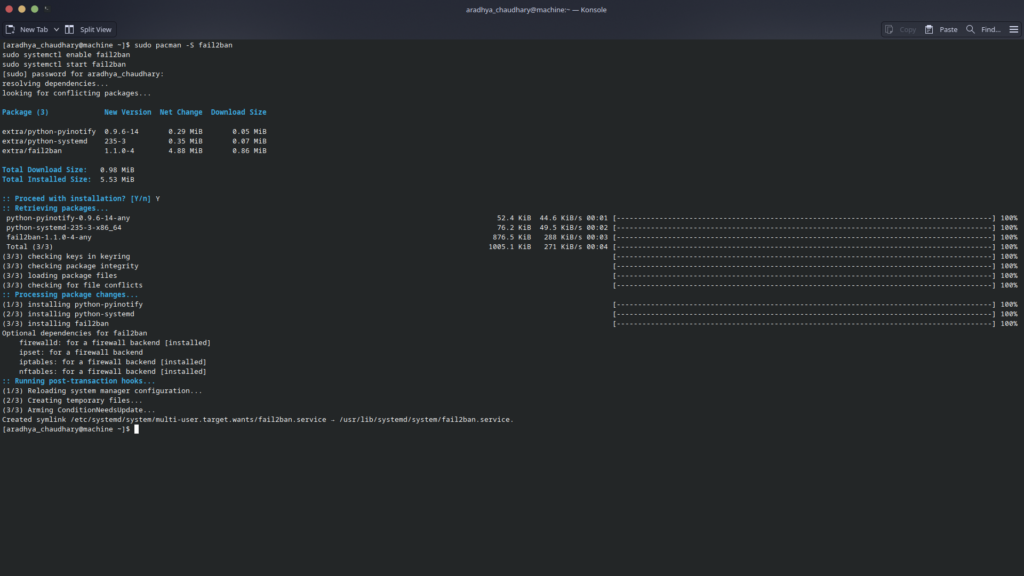Click 'extra/python-systemd' package name
The image size is (1024, 576).
click(44, 141)
